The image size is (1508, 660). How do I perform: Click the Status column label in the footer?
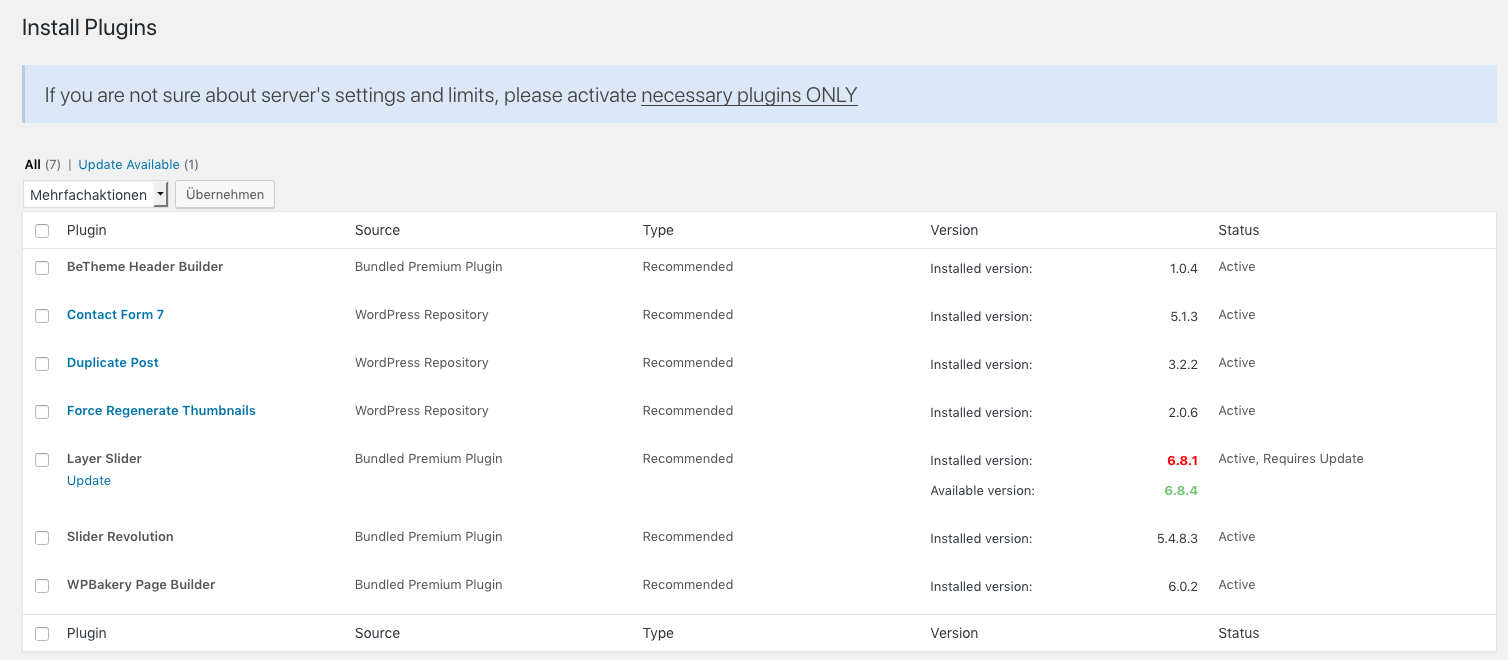coord(1239,633)
